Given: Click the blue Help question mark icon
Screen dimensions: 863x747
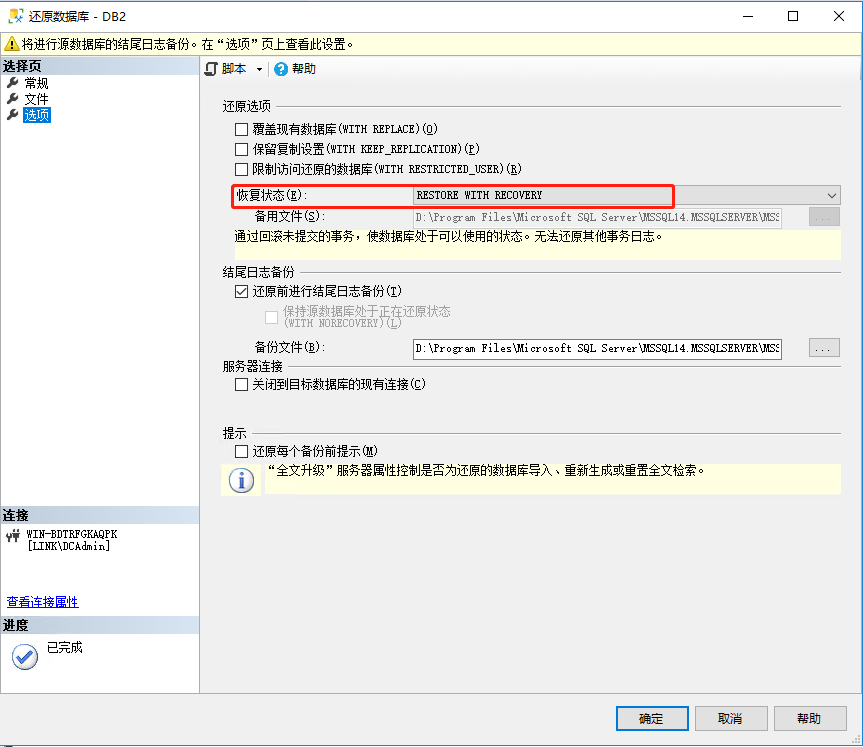Looking at the screenshot, I should click(x=281, y=69).
